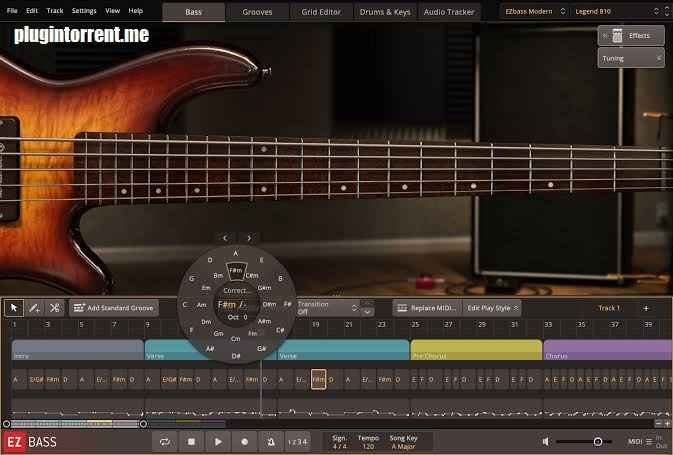The height and width of the screenshot is (455, 673).
Task: Click the left loop range handle
Action: (x=6, y=424)
